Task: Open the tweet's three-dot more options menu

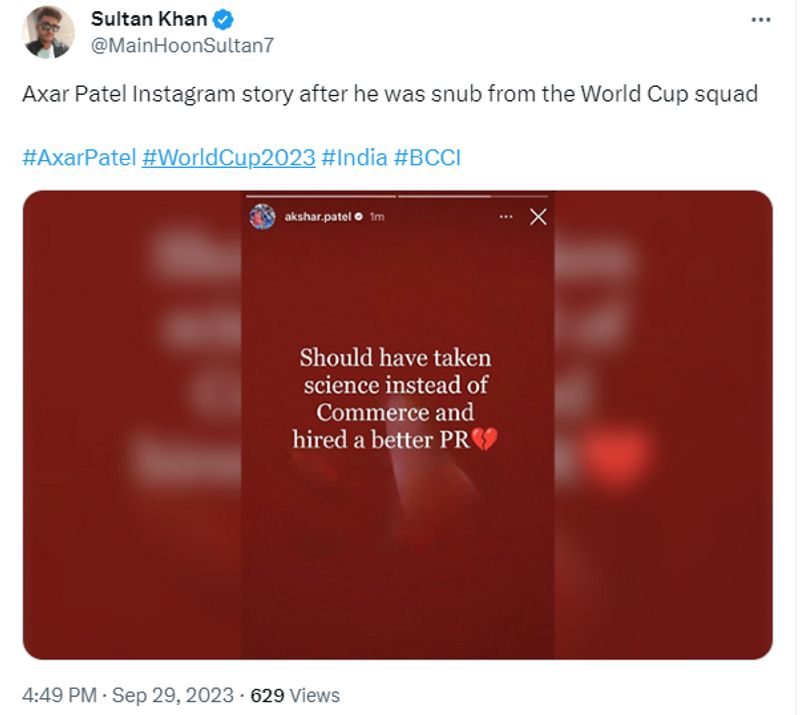Action: 762,20
